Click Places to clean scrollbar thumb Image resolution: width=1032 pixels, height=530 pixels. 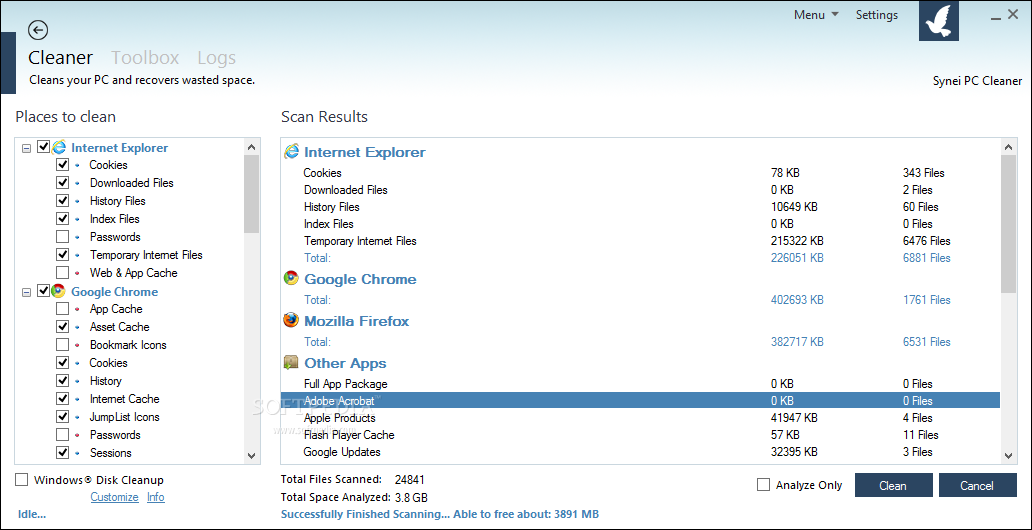[x=251, y=194]
